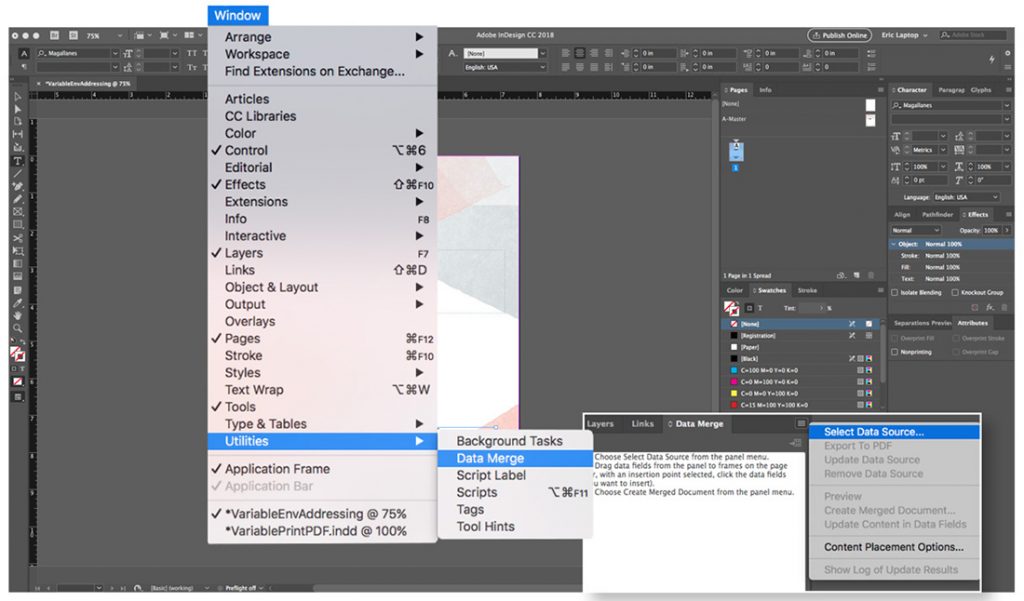Enable the Nonprinting checkbox
1024x601 pixels.
click(x=894, y=350)
